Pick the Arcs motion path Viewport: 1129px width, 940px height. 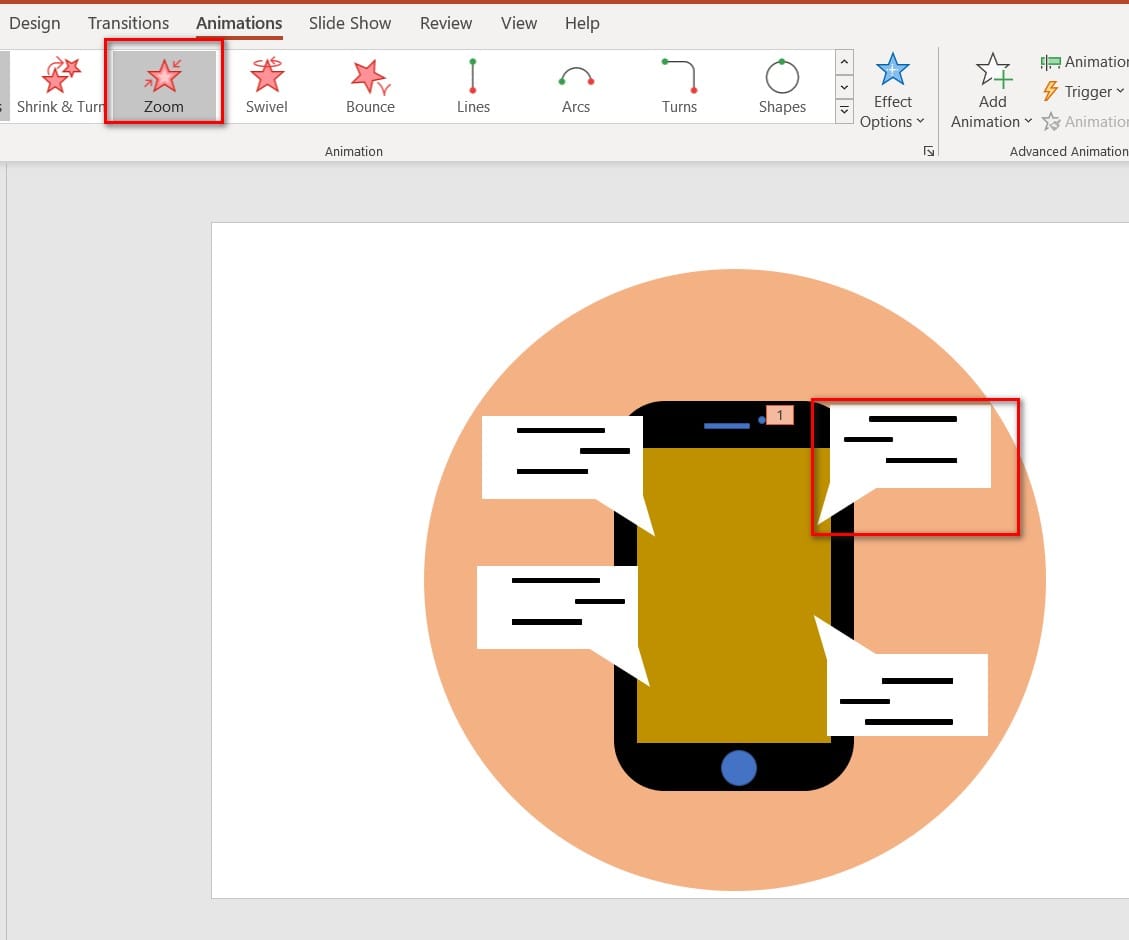tap(576, 86)
